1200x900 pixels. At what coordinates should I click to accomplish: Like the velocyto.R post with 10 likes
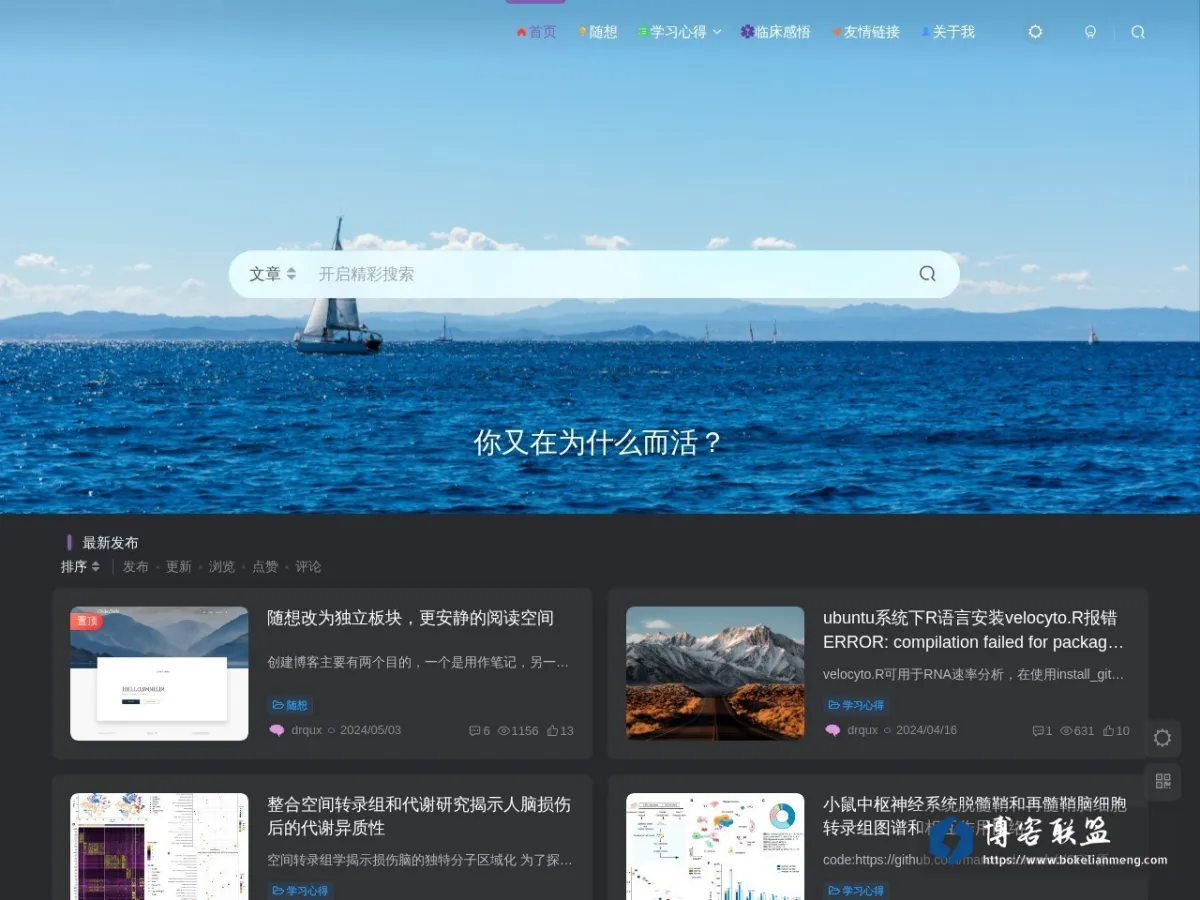(x=1108, y=731)
